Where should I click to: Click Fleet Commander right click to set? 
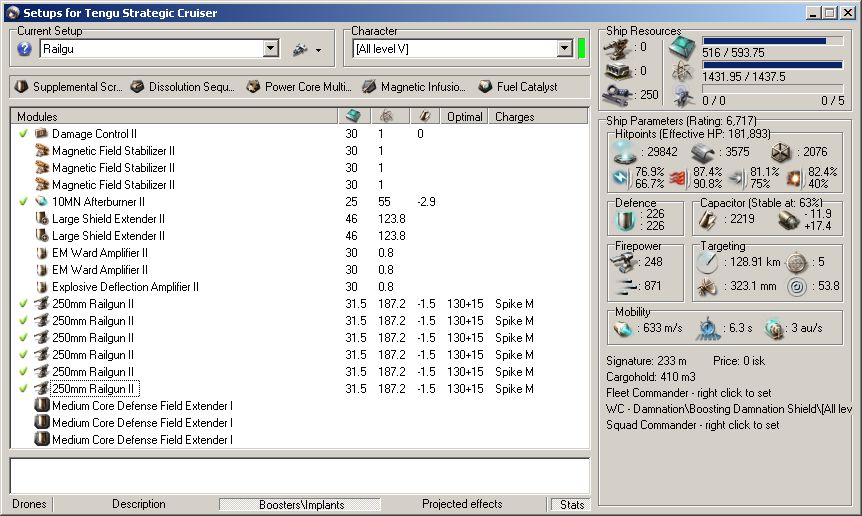click(688, 393)
